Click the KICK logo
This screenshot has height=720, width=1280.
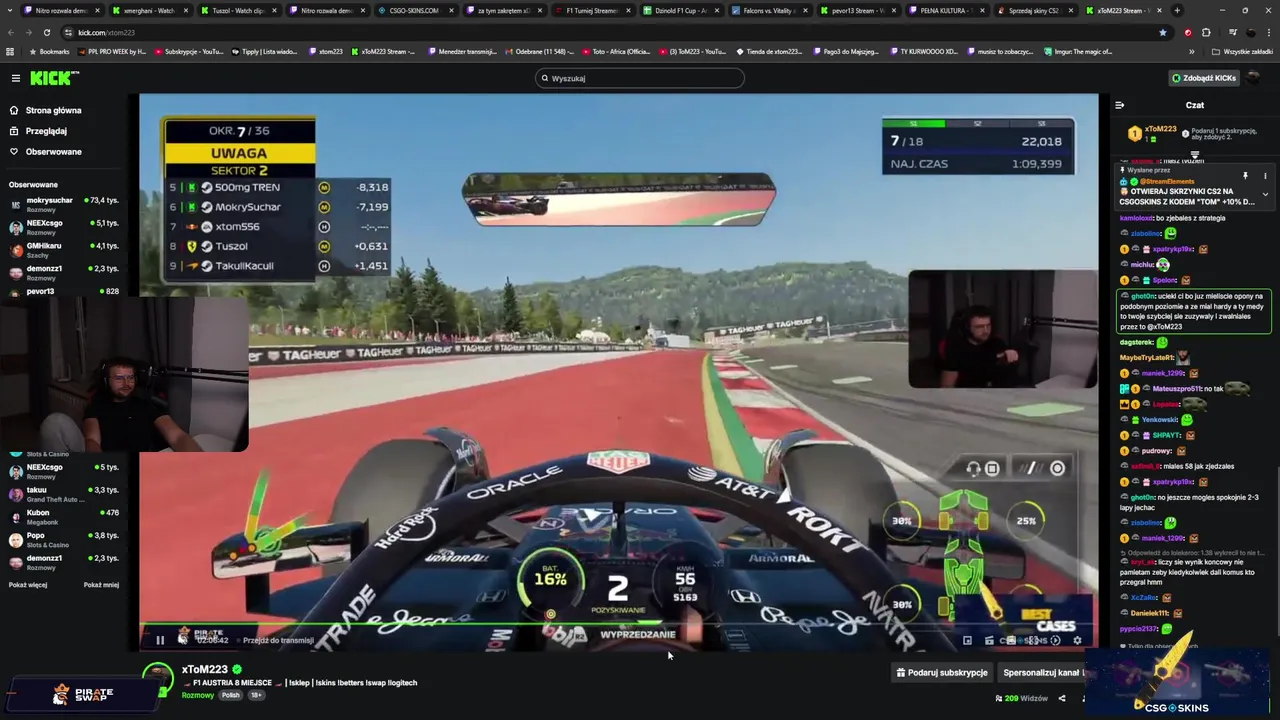pos(54,78)
